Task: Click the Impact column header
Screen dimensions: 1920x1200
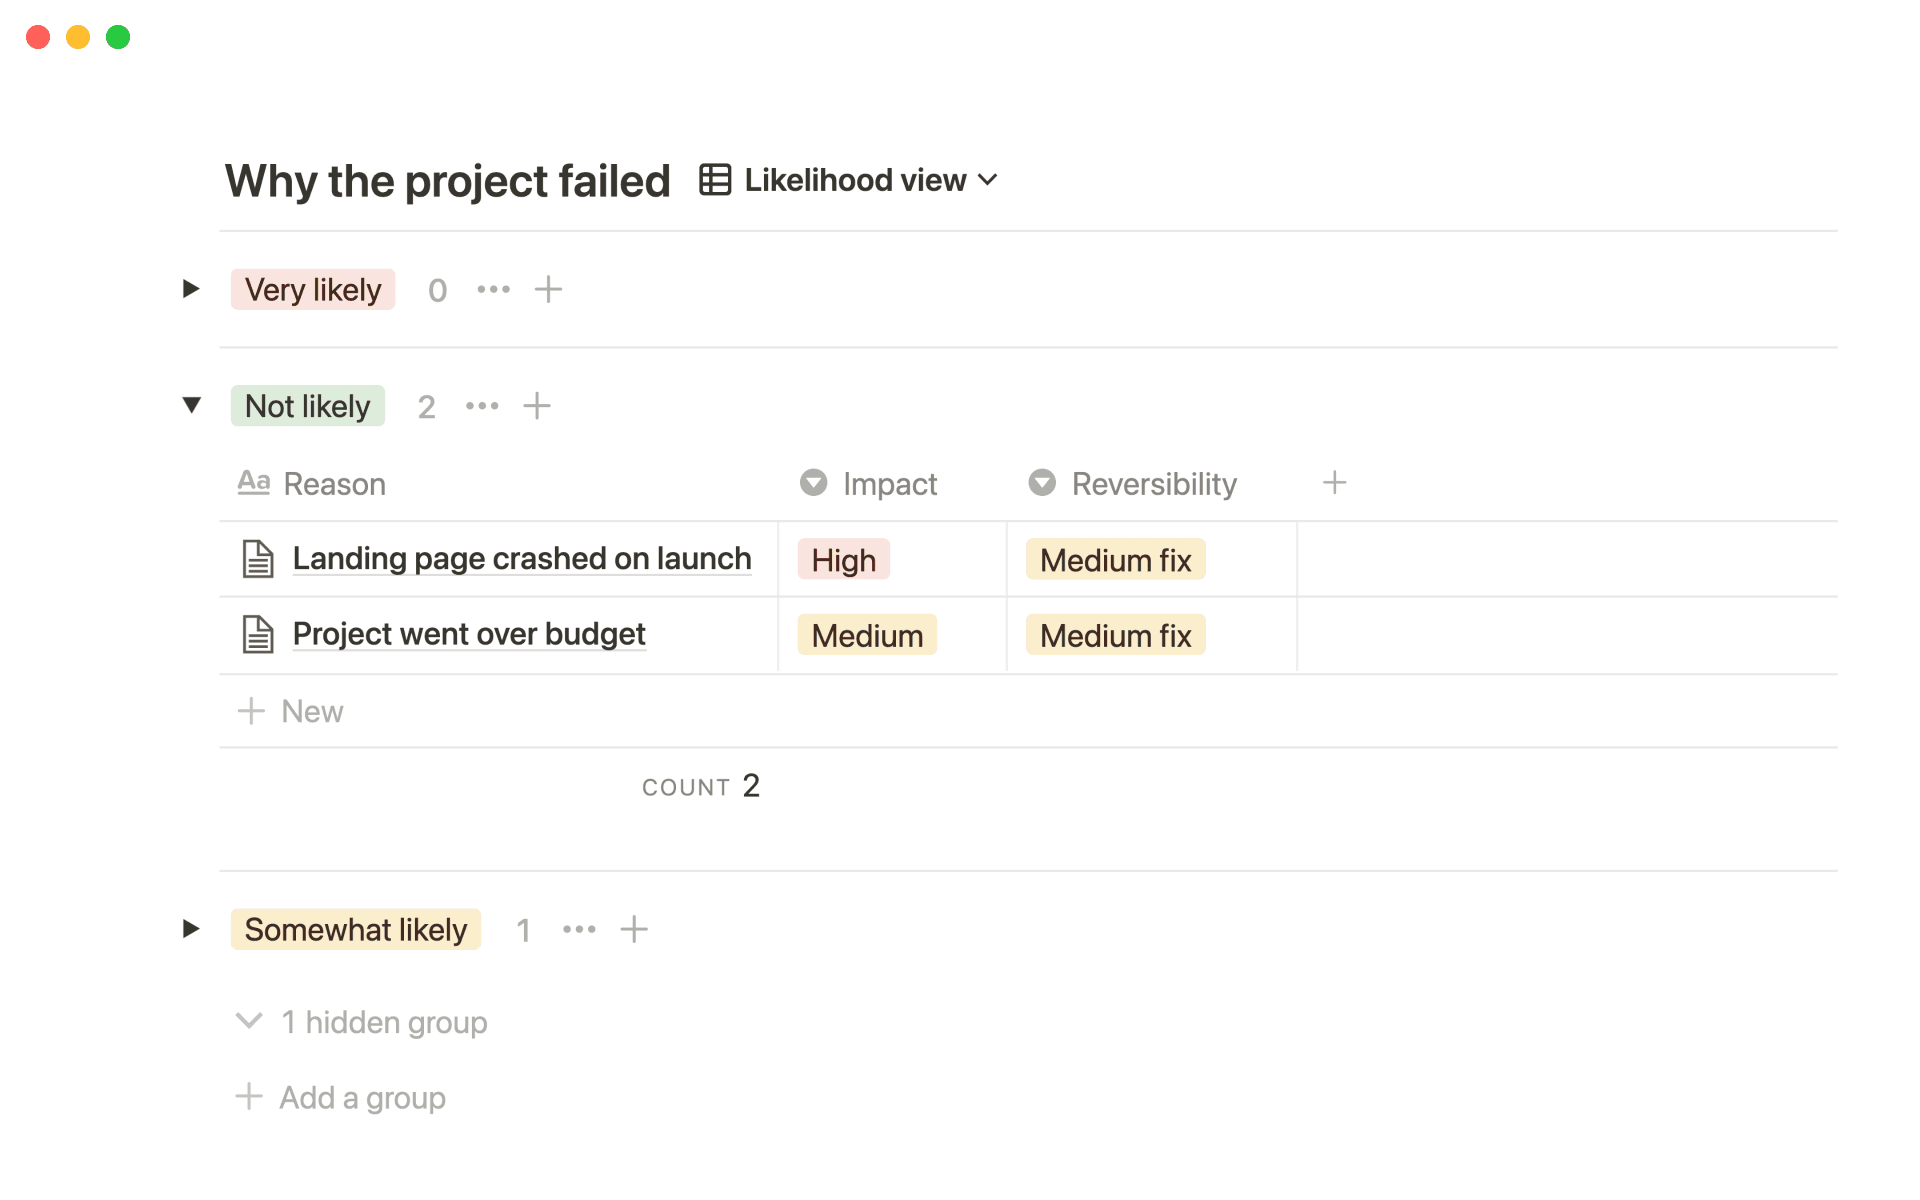Action: click(890, 483)
